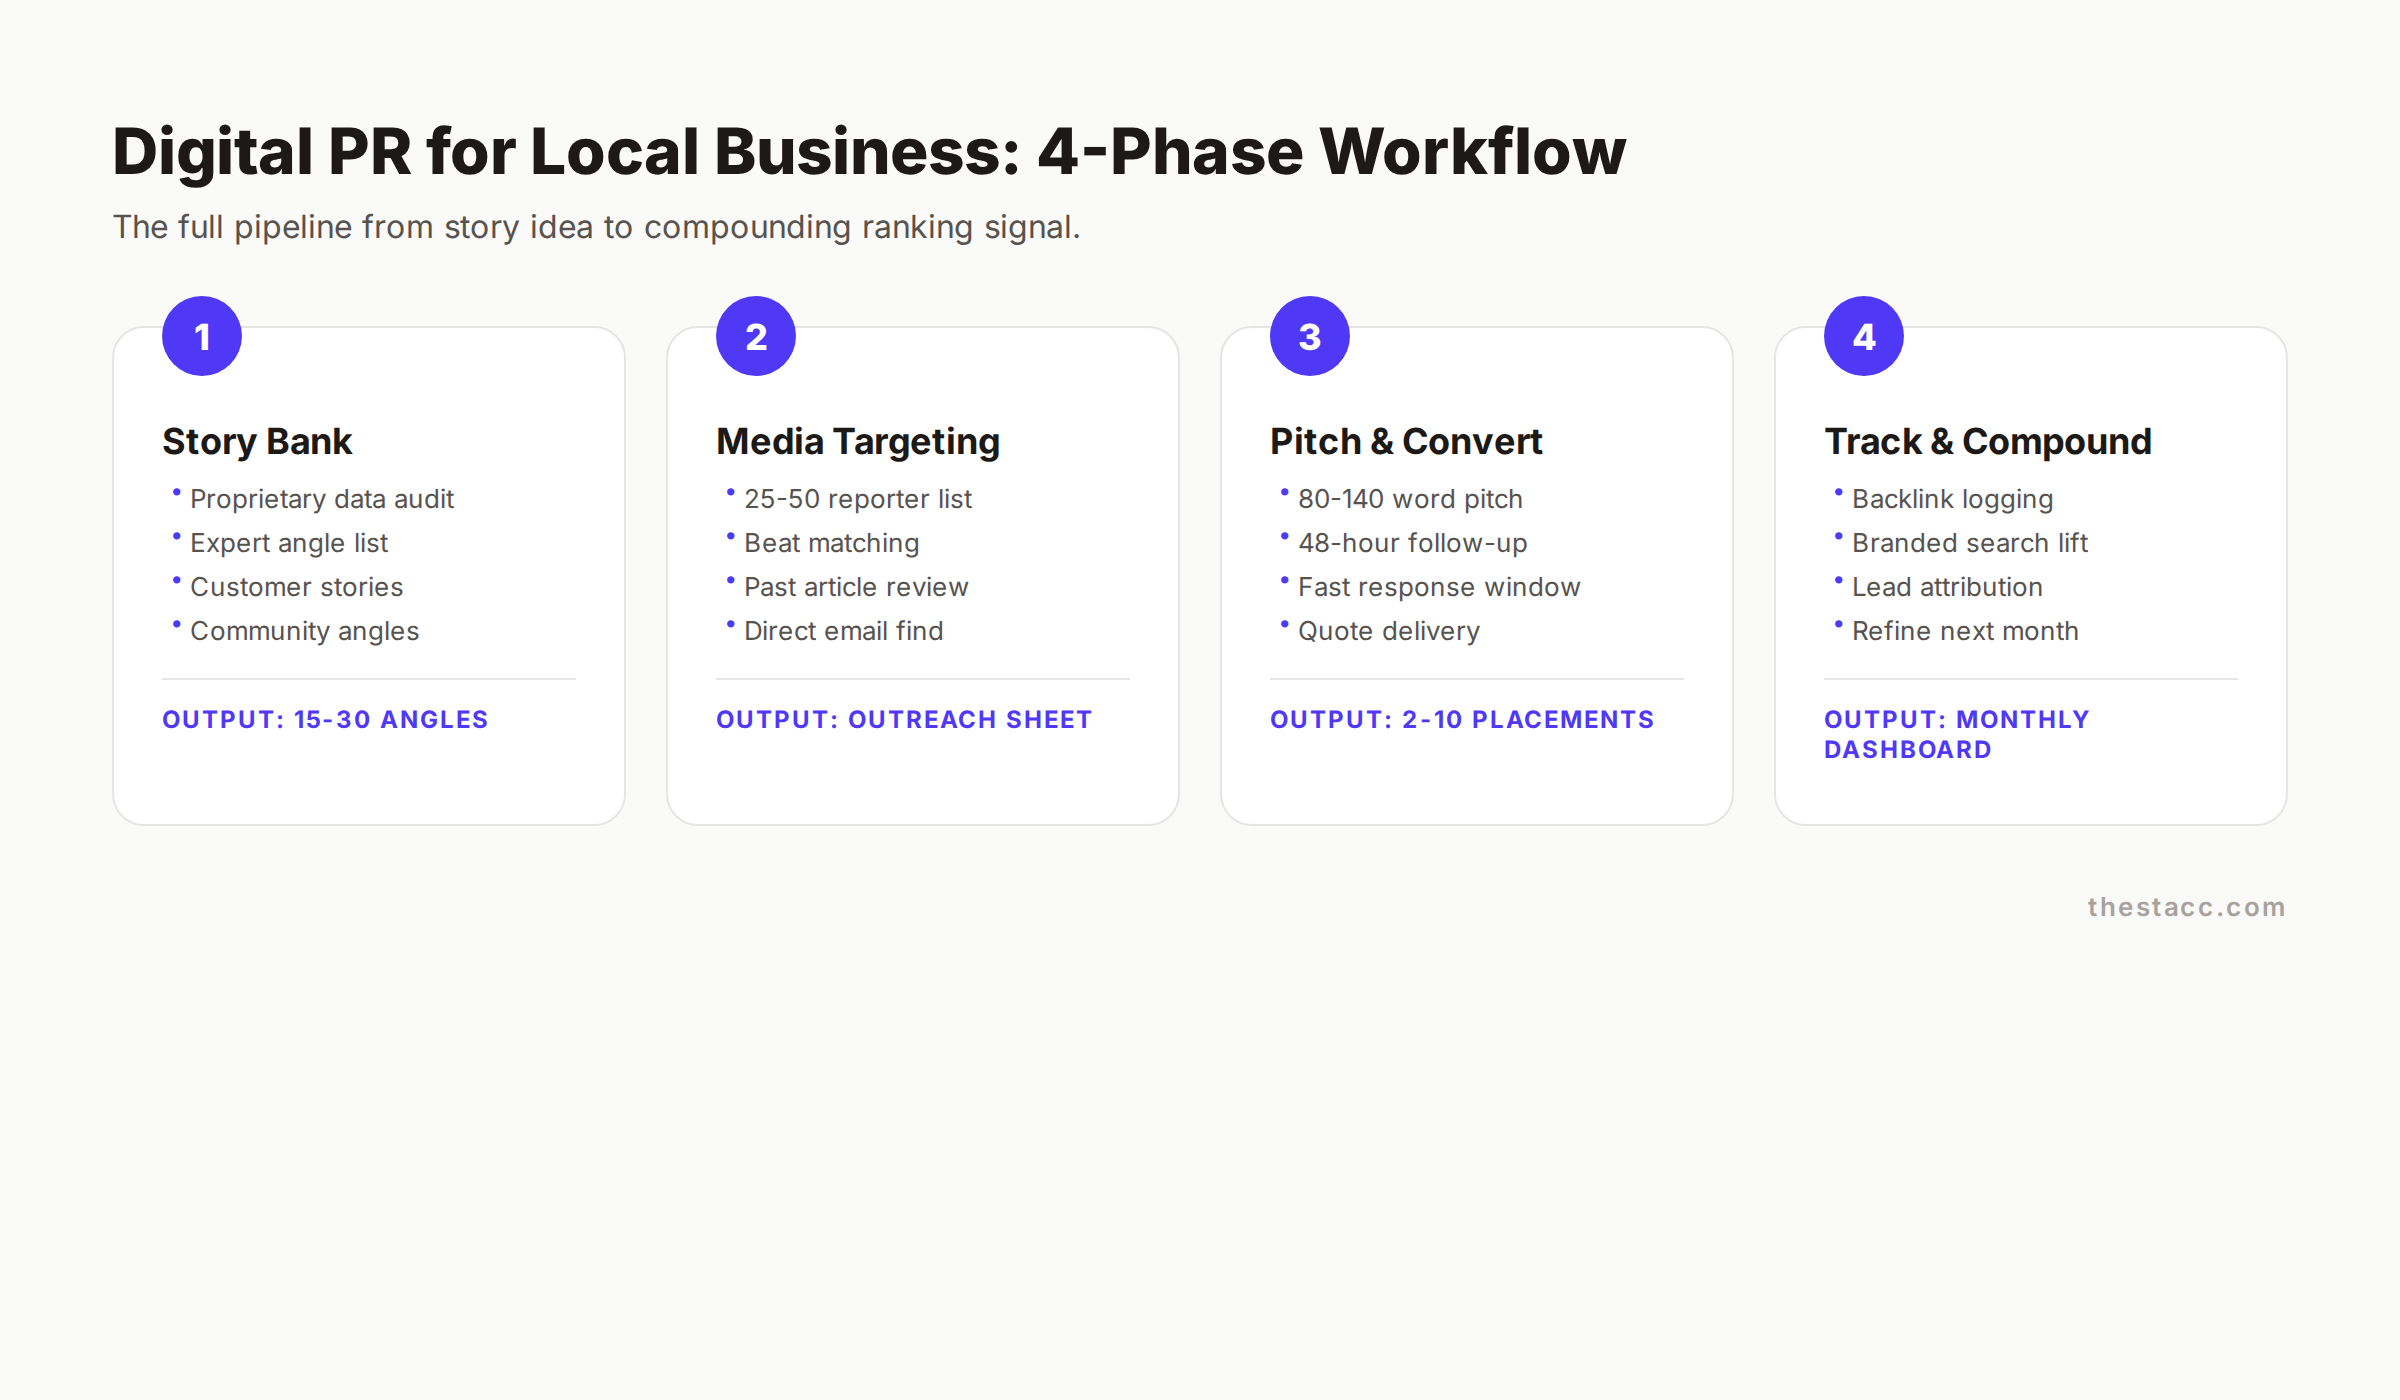Click 'Branded search lift' bullet
Image resolution: width=2400 pixels, height=1400 pixels.
point(1970,543)
